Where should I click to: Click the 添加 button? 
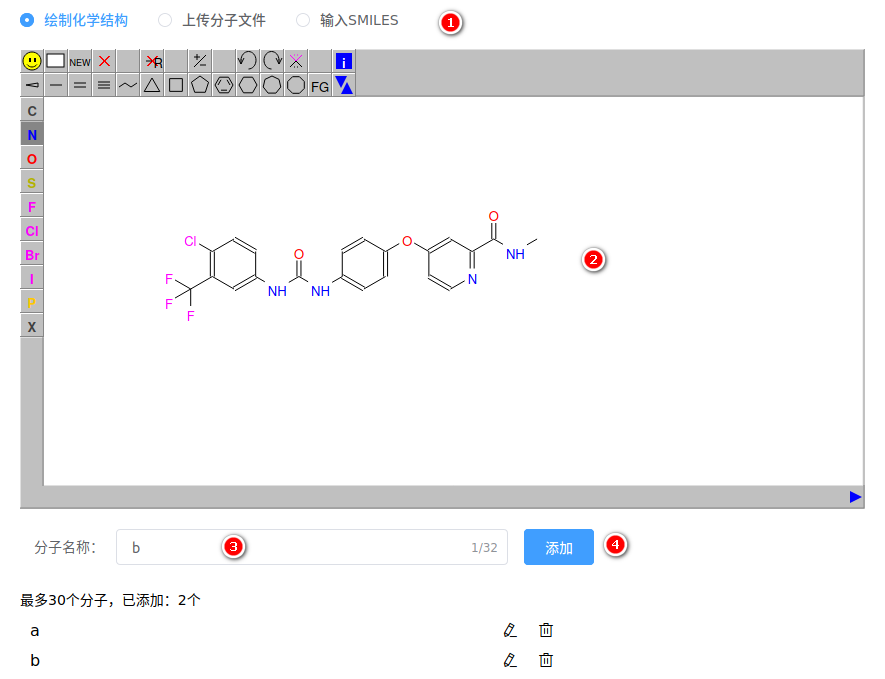coord(559,547)
